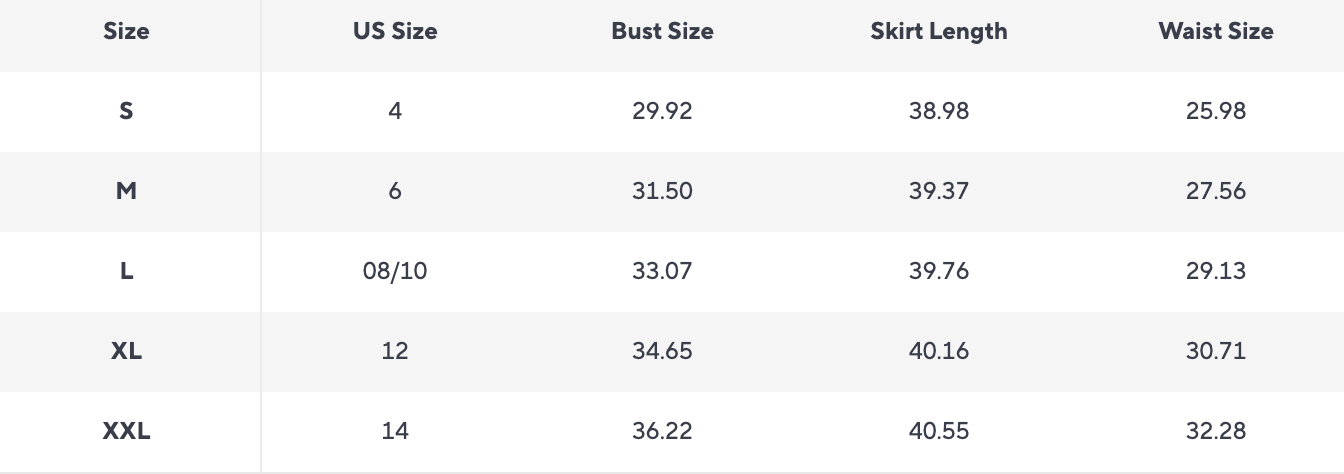Click US size value 14
Image resolution: width=1344 pixels, height=474 pixels.
[395, 431]
